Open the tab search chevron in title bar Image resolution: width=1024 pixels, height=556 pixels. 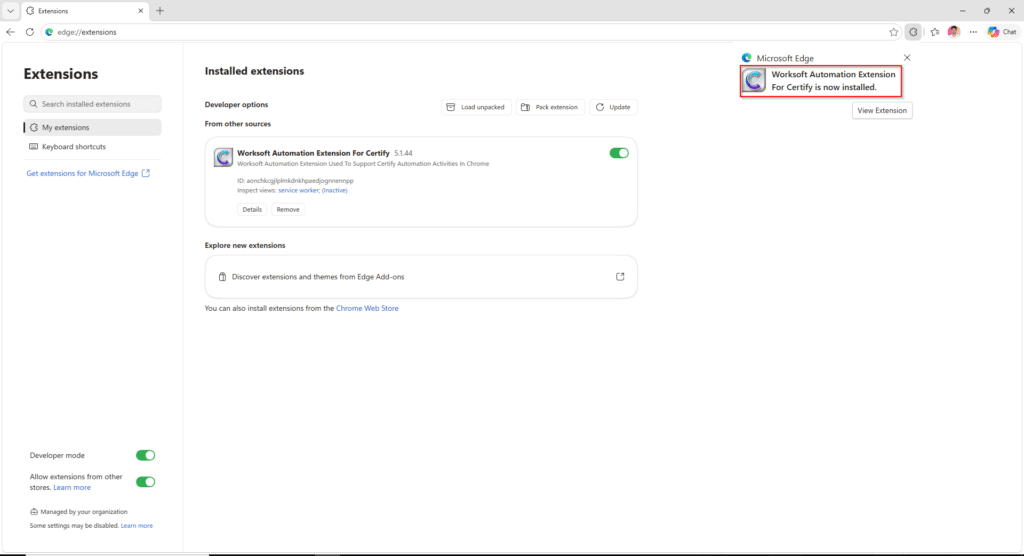[x=10, y=10]
